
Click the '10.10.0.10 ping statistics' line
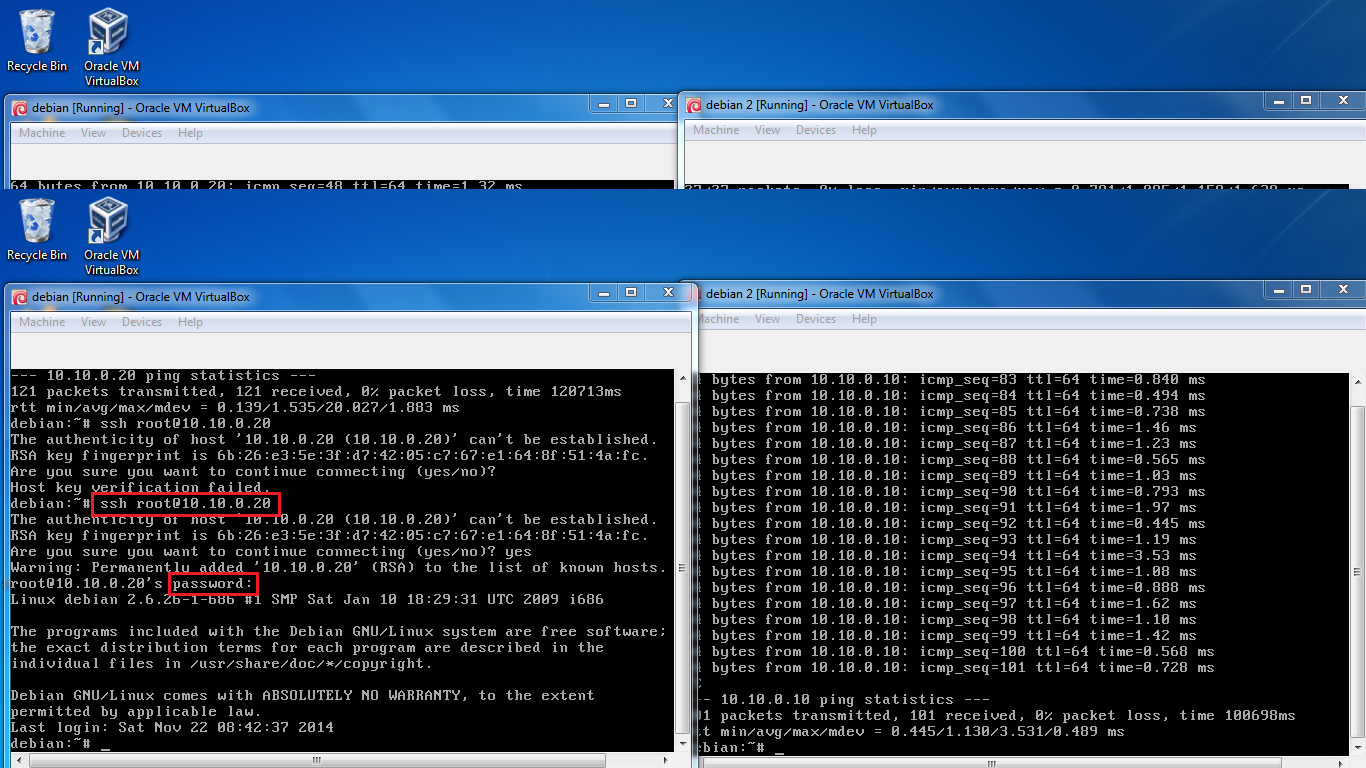pyautogui.click(x=845, y=700)
